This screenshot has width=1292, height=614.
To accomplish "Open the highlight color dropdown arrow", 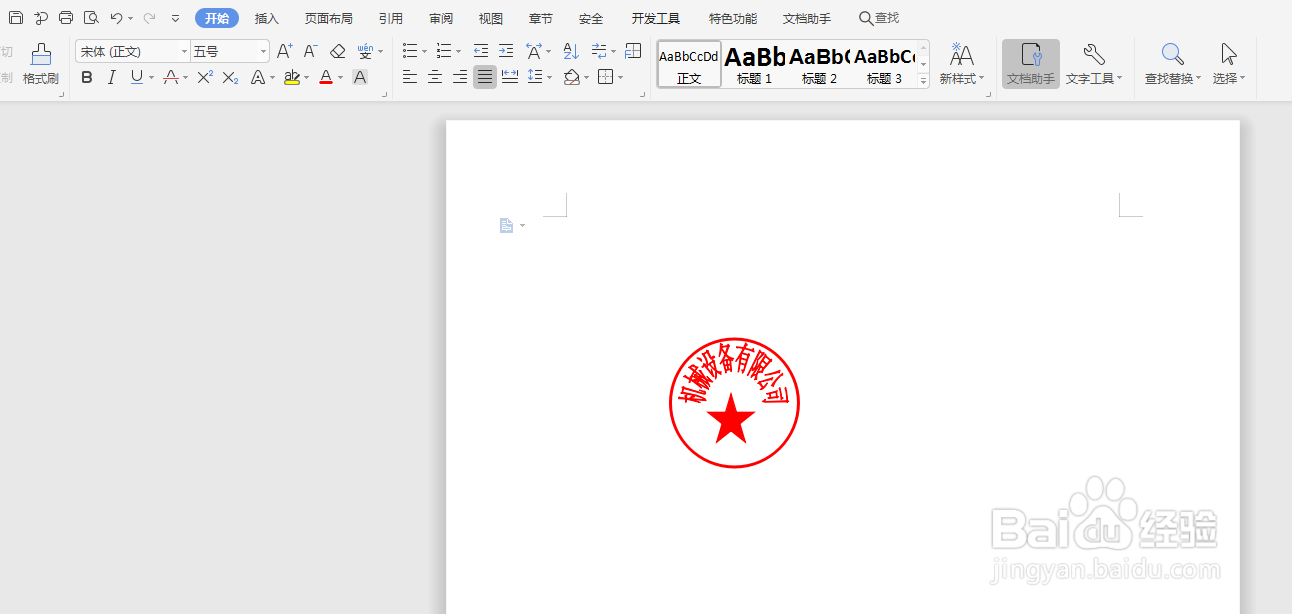I will [306, 78].
